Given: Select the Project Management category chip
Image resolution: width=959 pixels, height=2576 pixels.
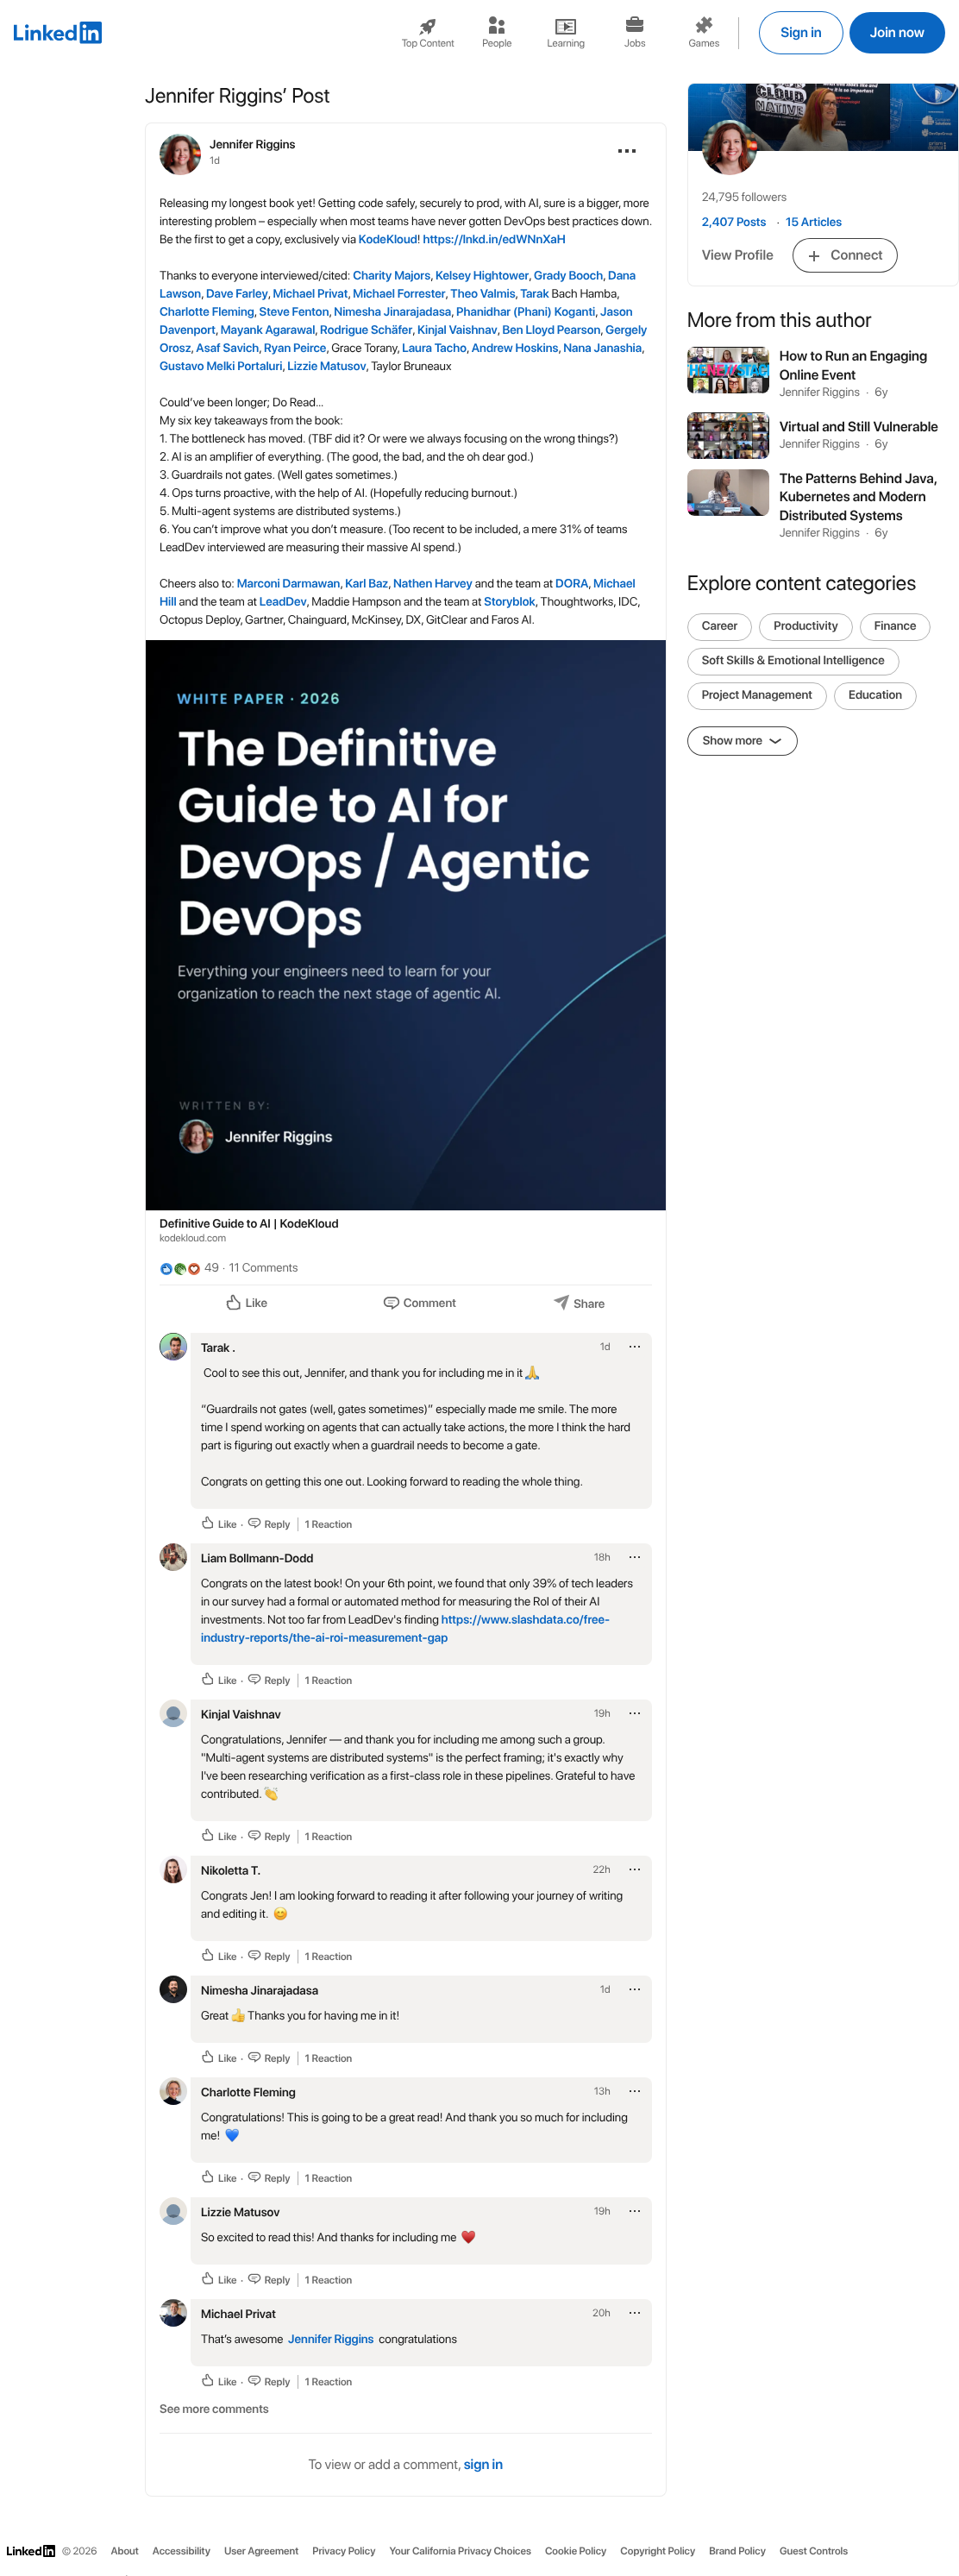Looking at the screenshot, I should (x=756, y=695).
